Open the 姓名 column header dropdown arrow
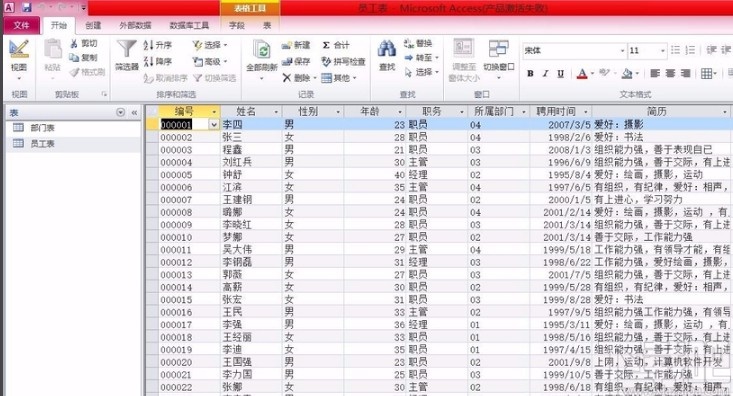733x396 pixels. (x=276, y=112)
